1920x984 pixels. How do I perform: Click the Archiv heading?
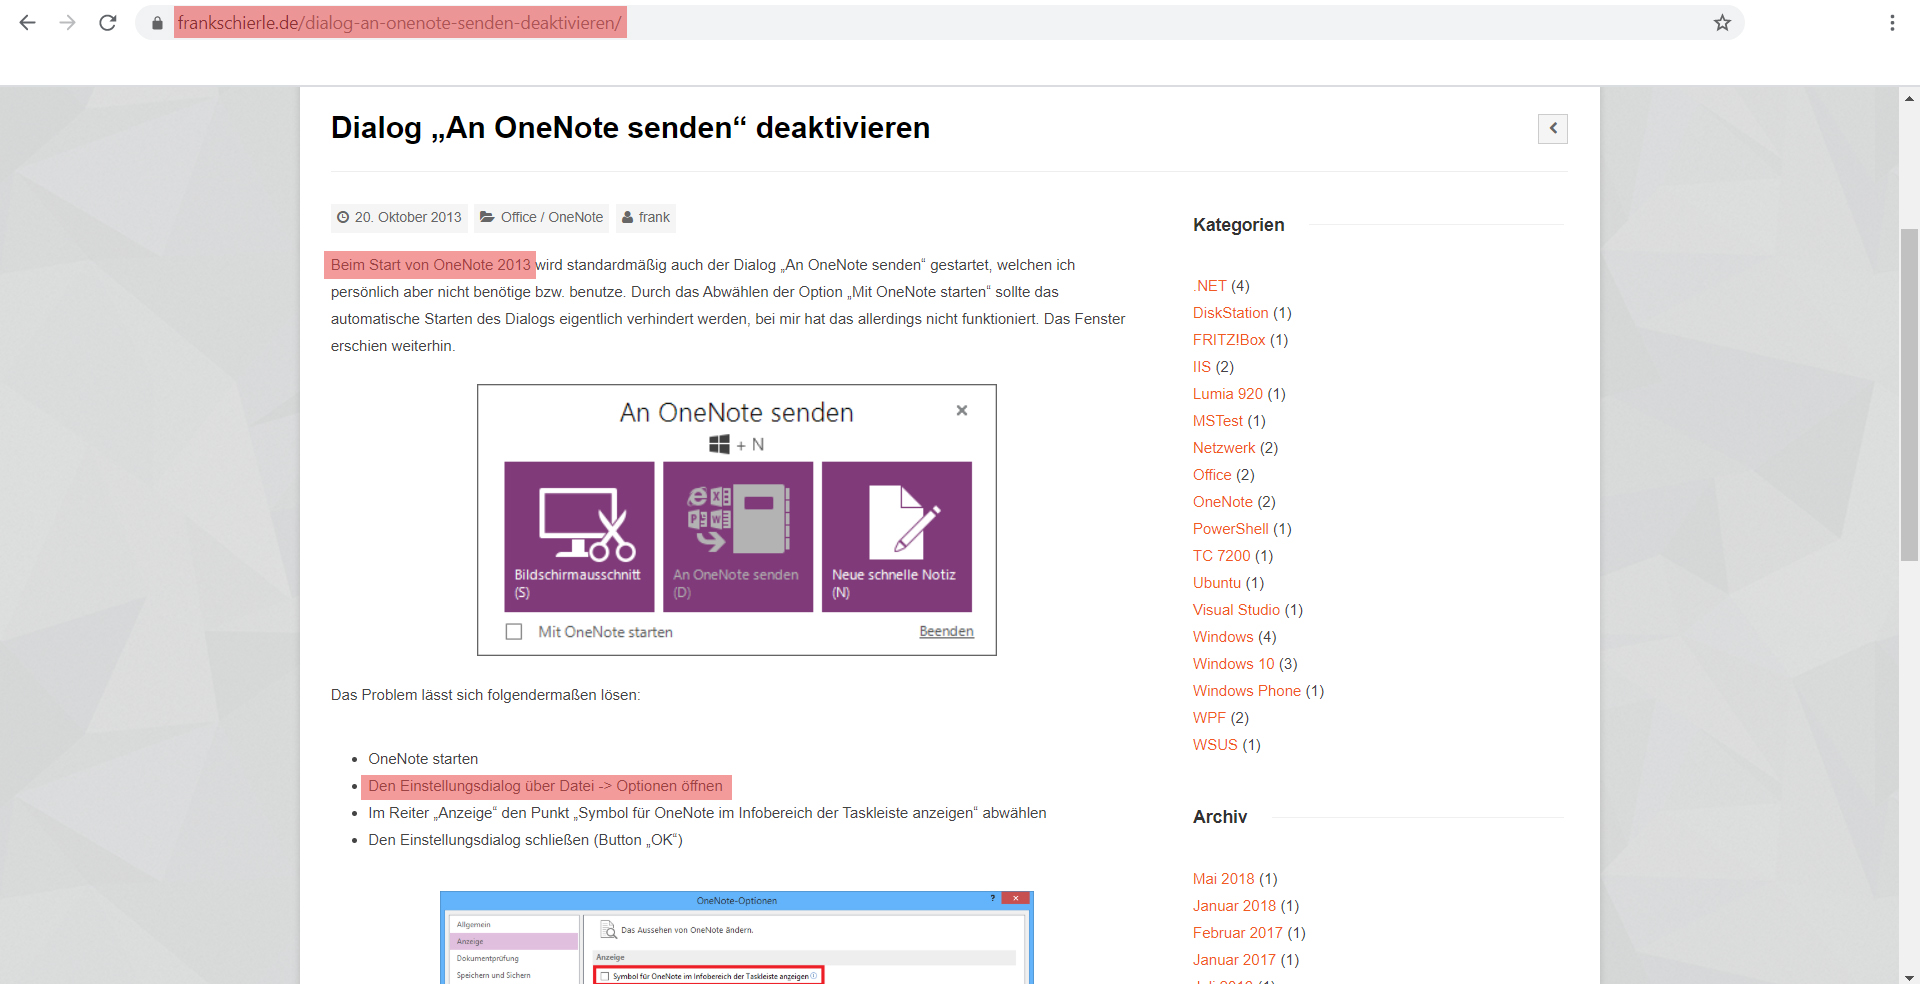pyautogui.click(x=1220, y=817)
